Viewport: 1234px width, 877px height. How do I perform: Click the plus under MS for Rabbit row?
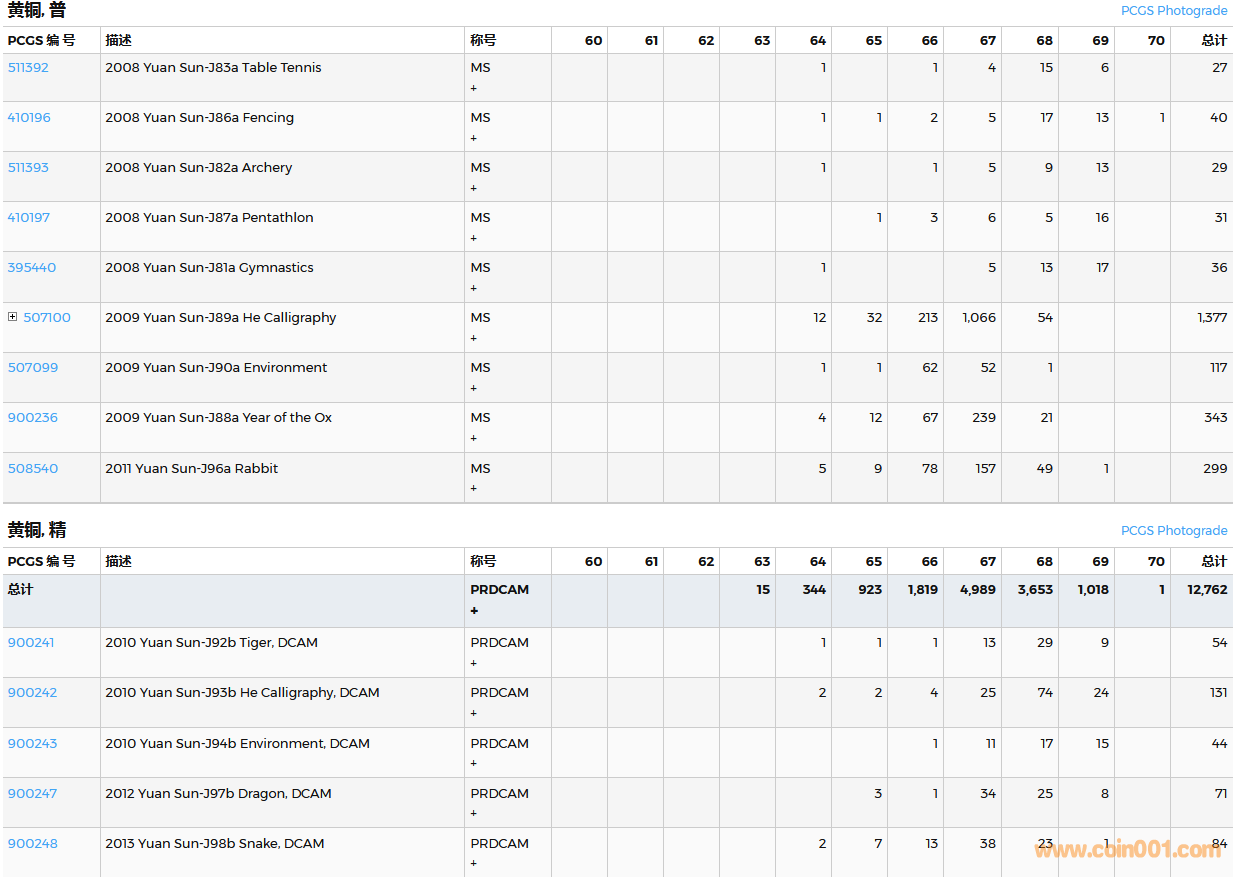coord(474,488)
